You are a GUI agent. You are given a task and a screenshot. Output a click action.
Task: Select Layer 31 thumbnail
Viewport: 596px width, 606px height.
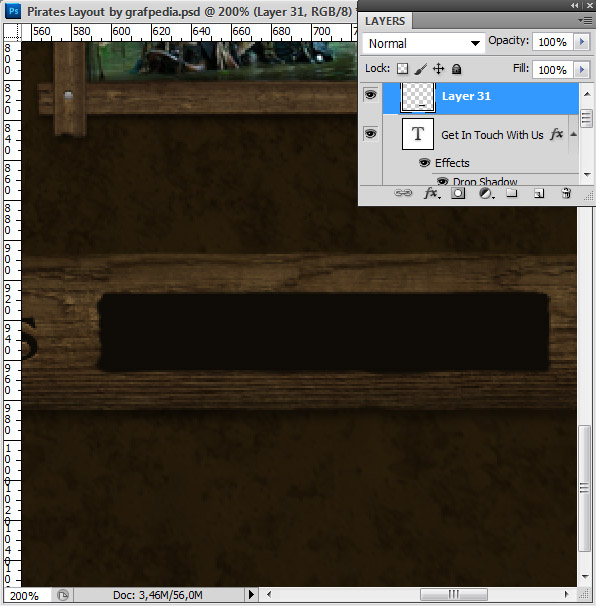[418, 97]
